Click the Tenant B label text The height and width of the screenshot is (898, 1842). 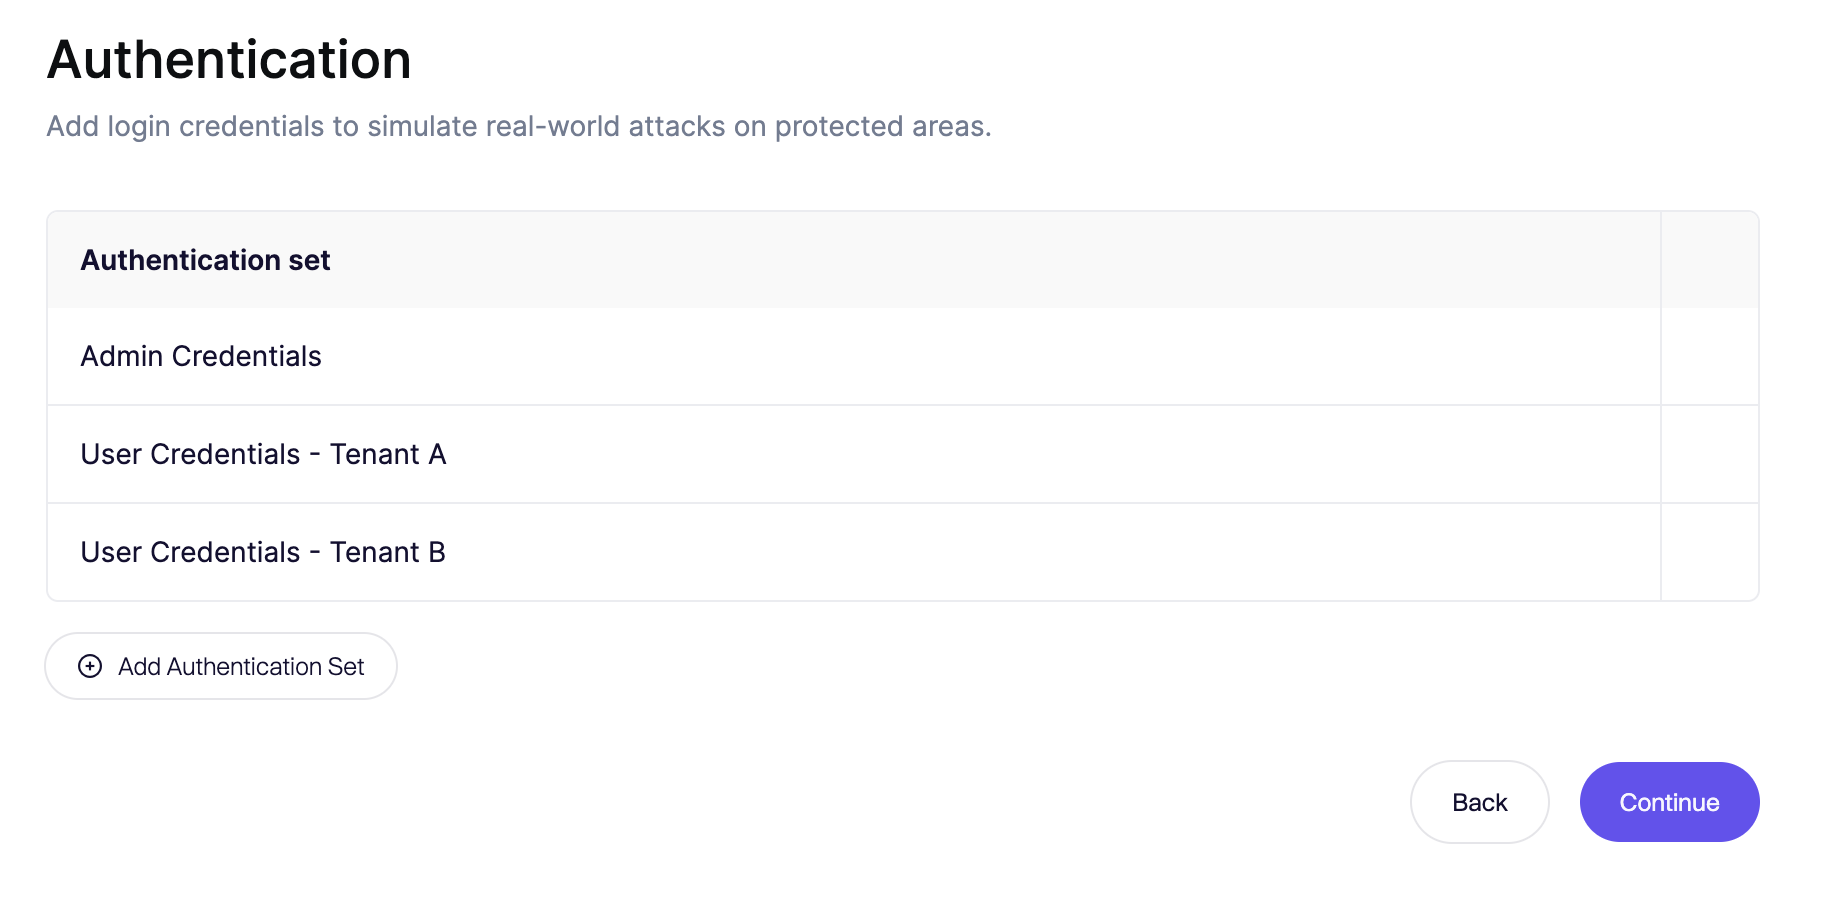(388, 552)
